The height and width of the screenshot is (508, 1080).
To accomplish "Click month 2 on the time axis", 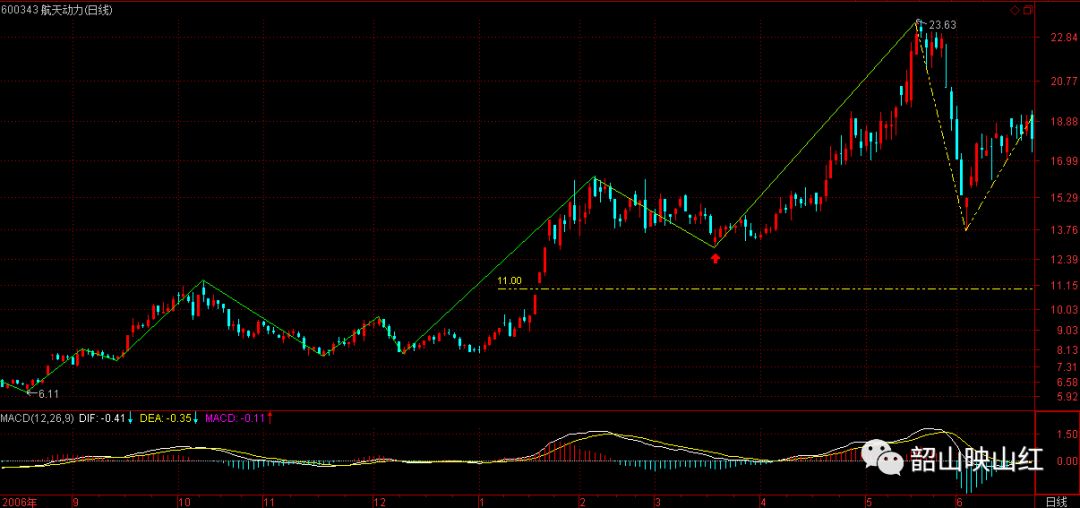I will (583, 502).
